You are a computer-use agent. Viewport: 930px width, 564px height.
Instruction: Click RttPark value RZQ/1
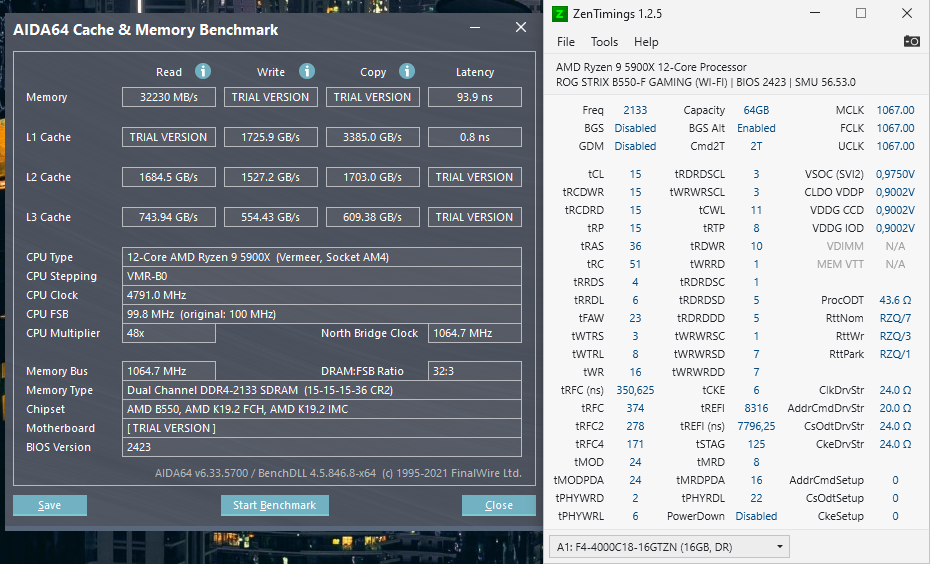point(895,354)
